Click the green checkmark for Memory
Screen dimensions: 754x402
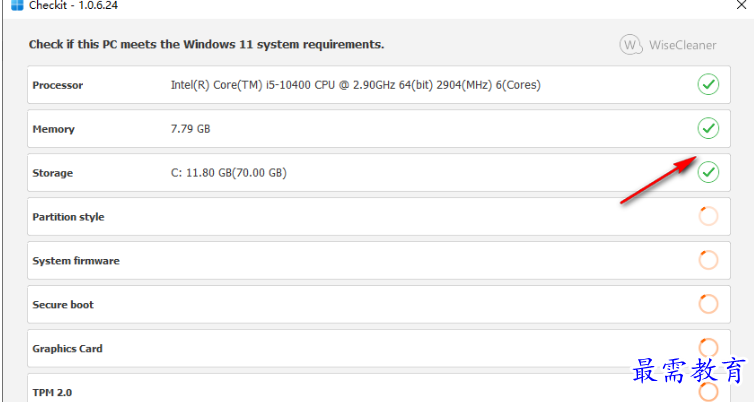(x=708, y=128)
